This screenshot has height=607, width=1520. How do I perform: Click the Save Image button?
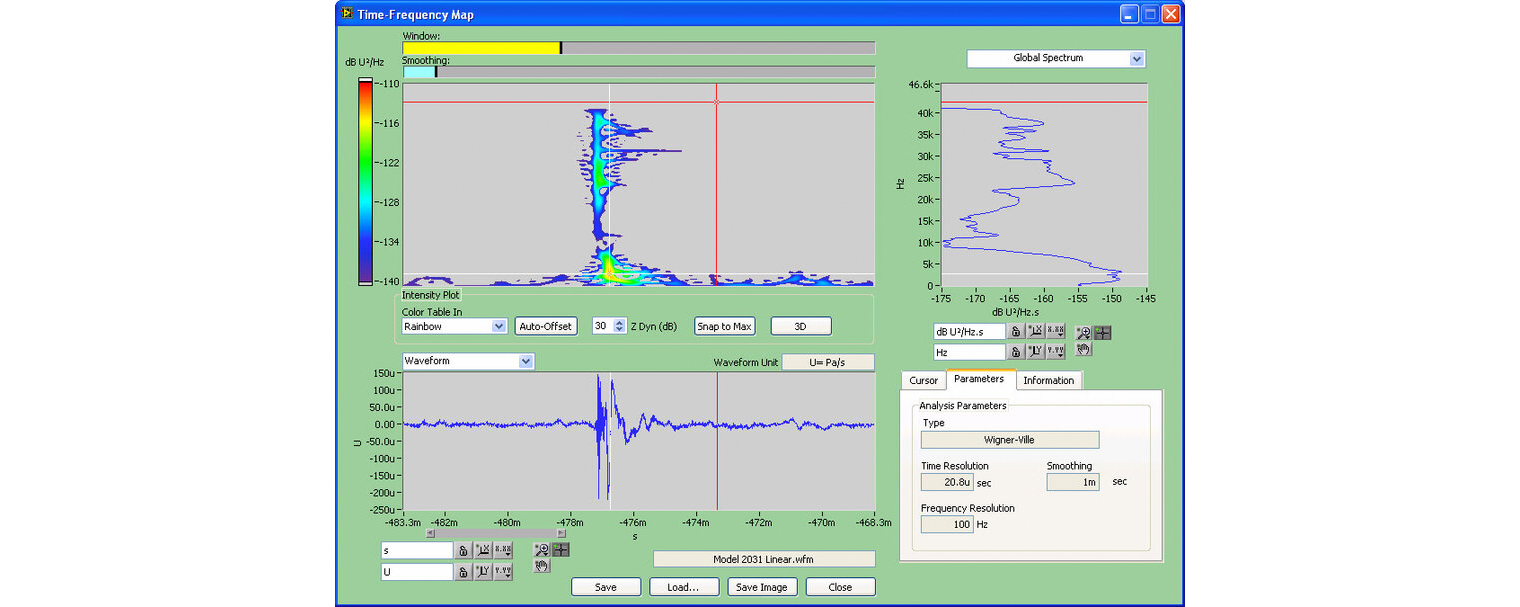tap(762, 587)
